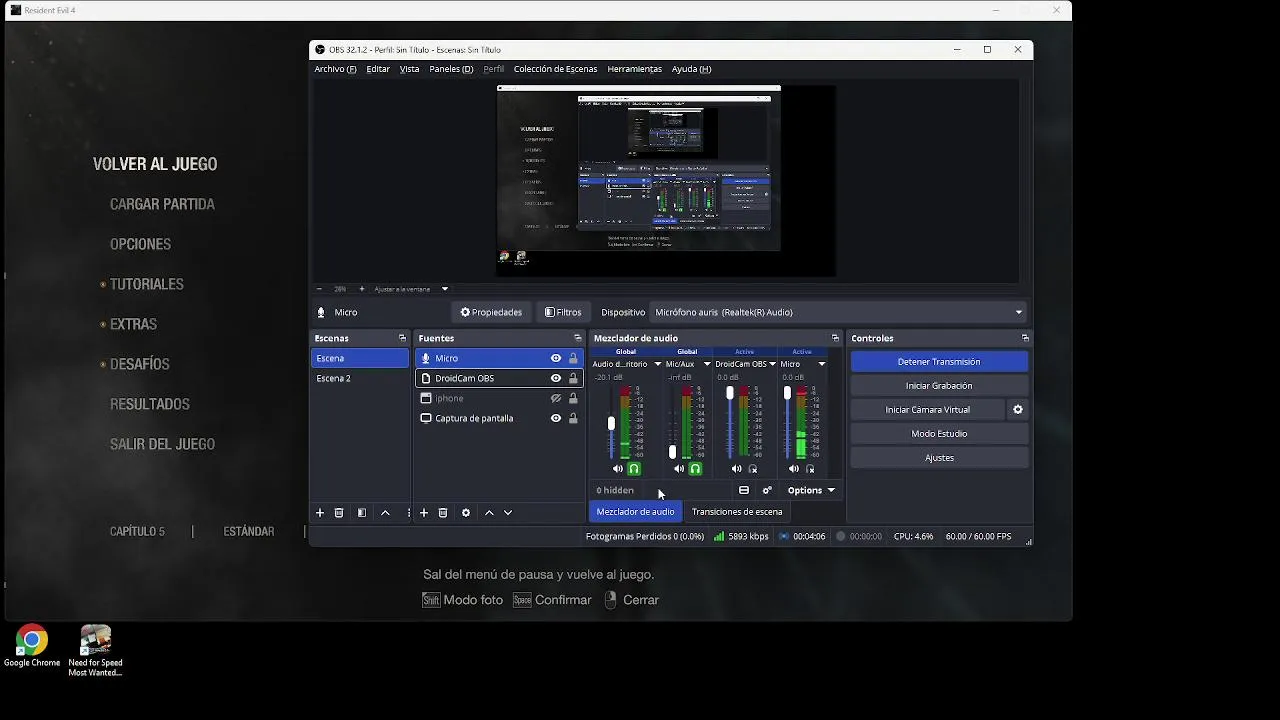Hide the Captura de pantalla source eye icon
1280x720 pixels.
pos(556,418)
